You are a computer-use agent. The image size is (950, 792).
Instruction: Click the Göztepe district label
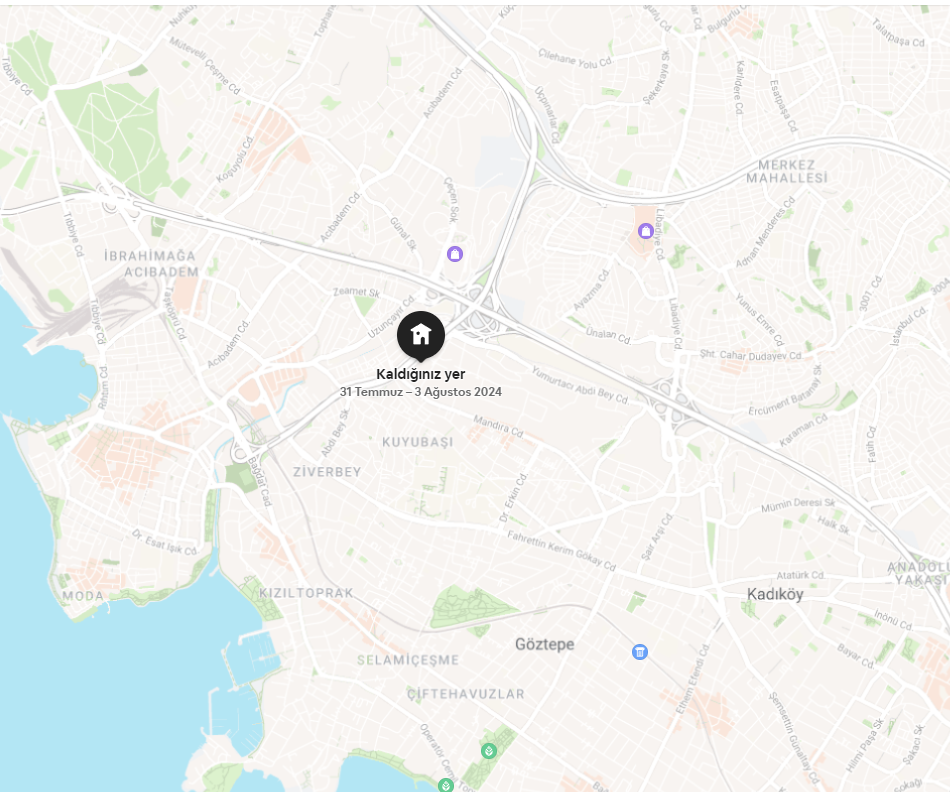click(545, 644)
